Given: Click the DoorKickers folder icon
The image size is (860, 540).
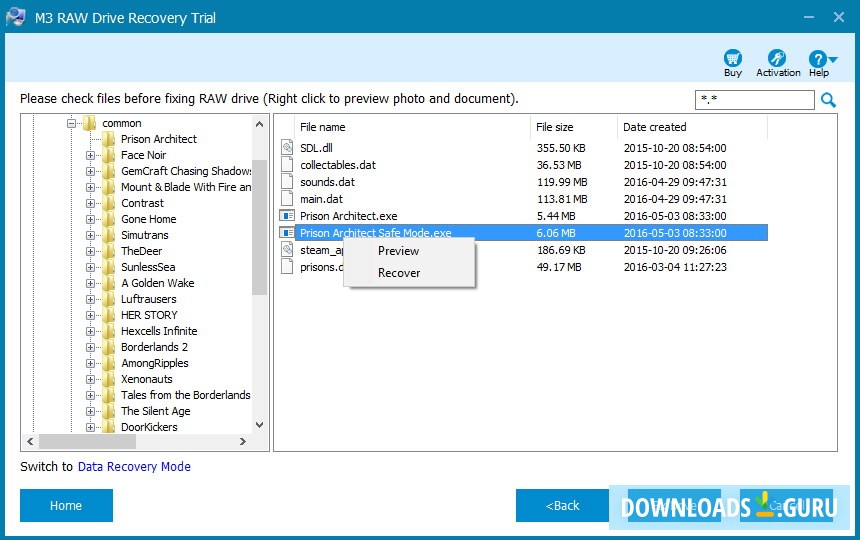Looking at the screenshot, I should 109,427.
